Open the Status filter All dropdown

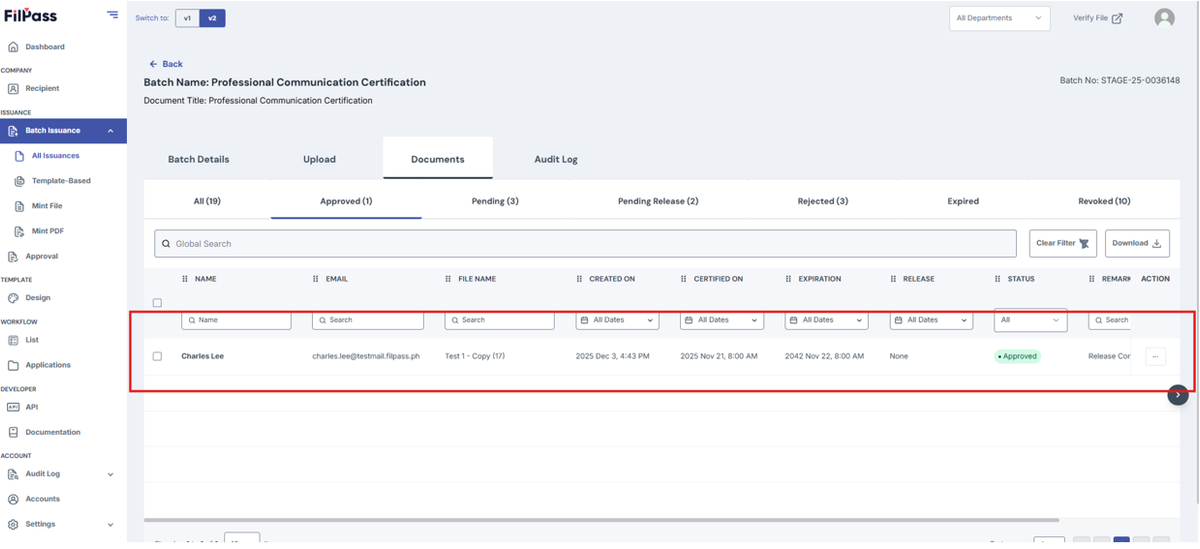click(1031, 320)
